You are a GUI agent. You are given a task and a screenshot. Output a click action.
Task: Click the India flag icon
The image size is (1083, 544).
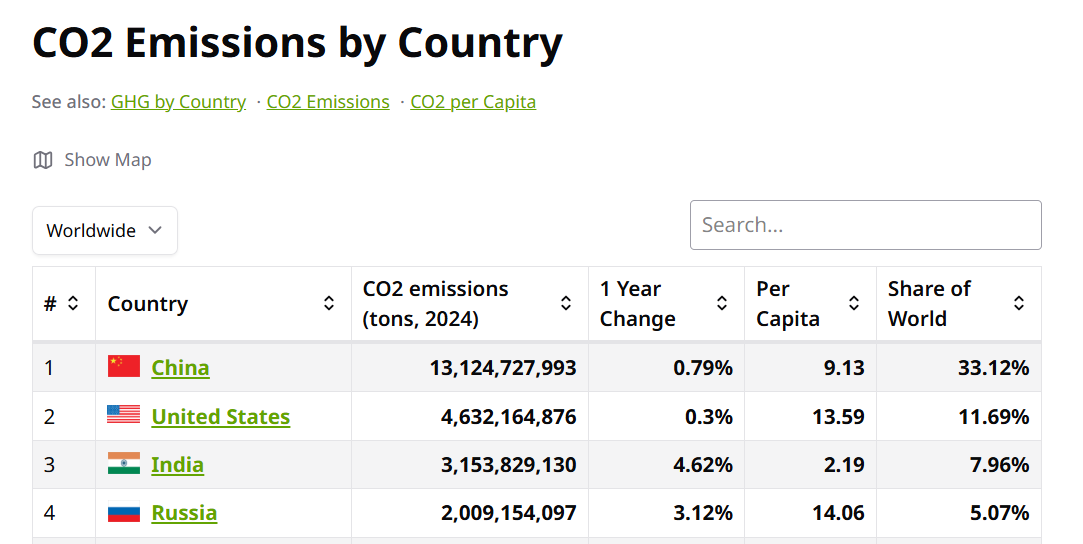click(124, 463)
